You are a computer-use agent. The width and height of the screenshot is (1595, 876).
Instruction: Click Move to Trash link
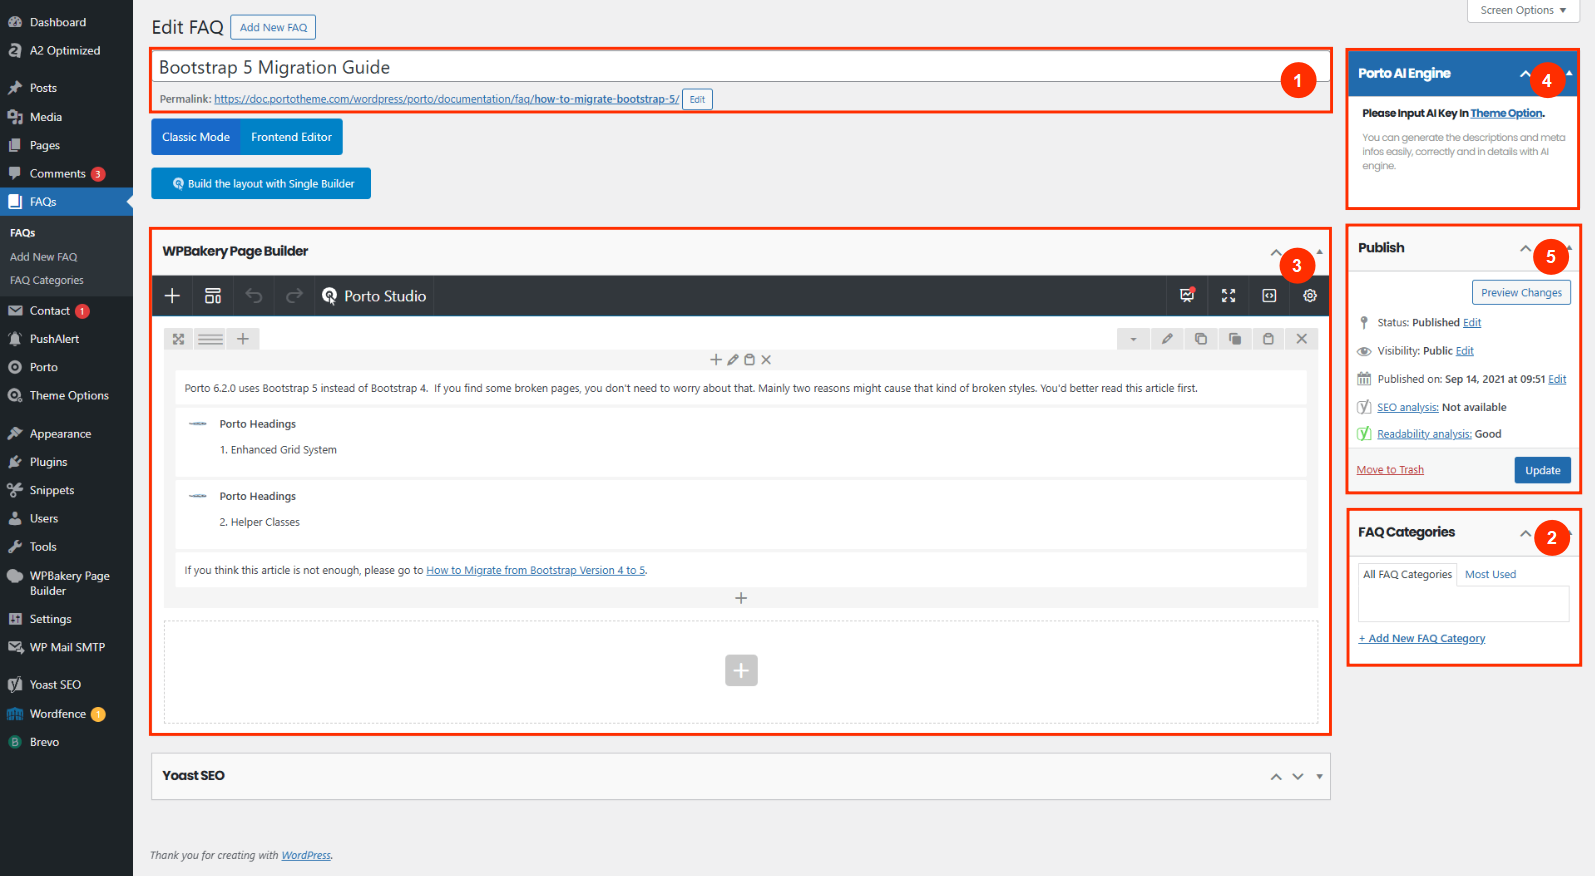[1390, 470]
